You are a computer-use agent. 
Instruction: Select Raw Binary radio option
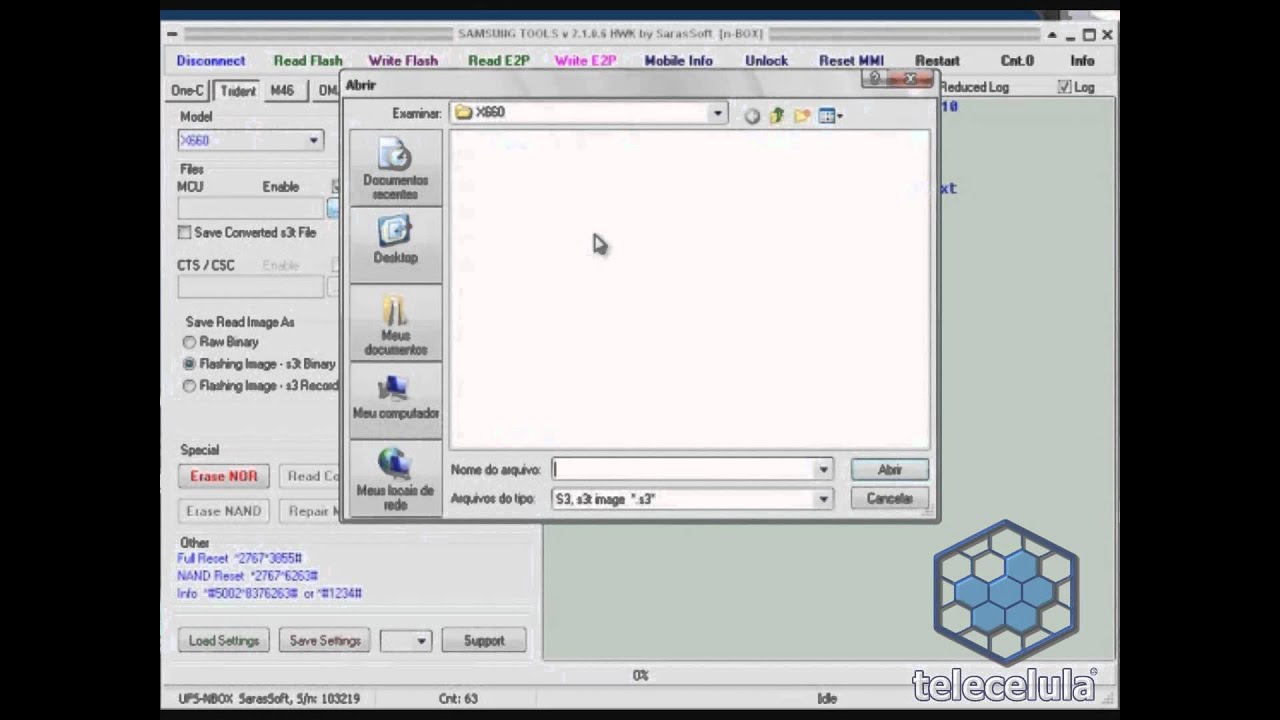tap(189, 342)
